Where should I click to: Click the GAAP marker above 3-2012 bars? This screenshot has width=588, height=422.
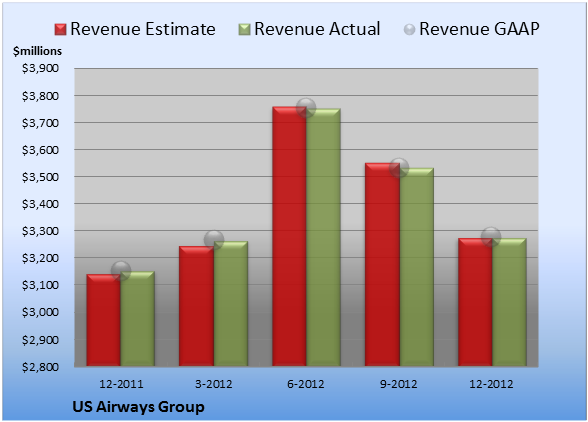tap(214, 240)
